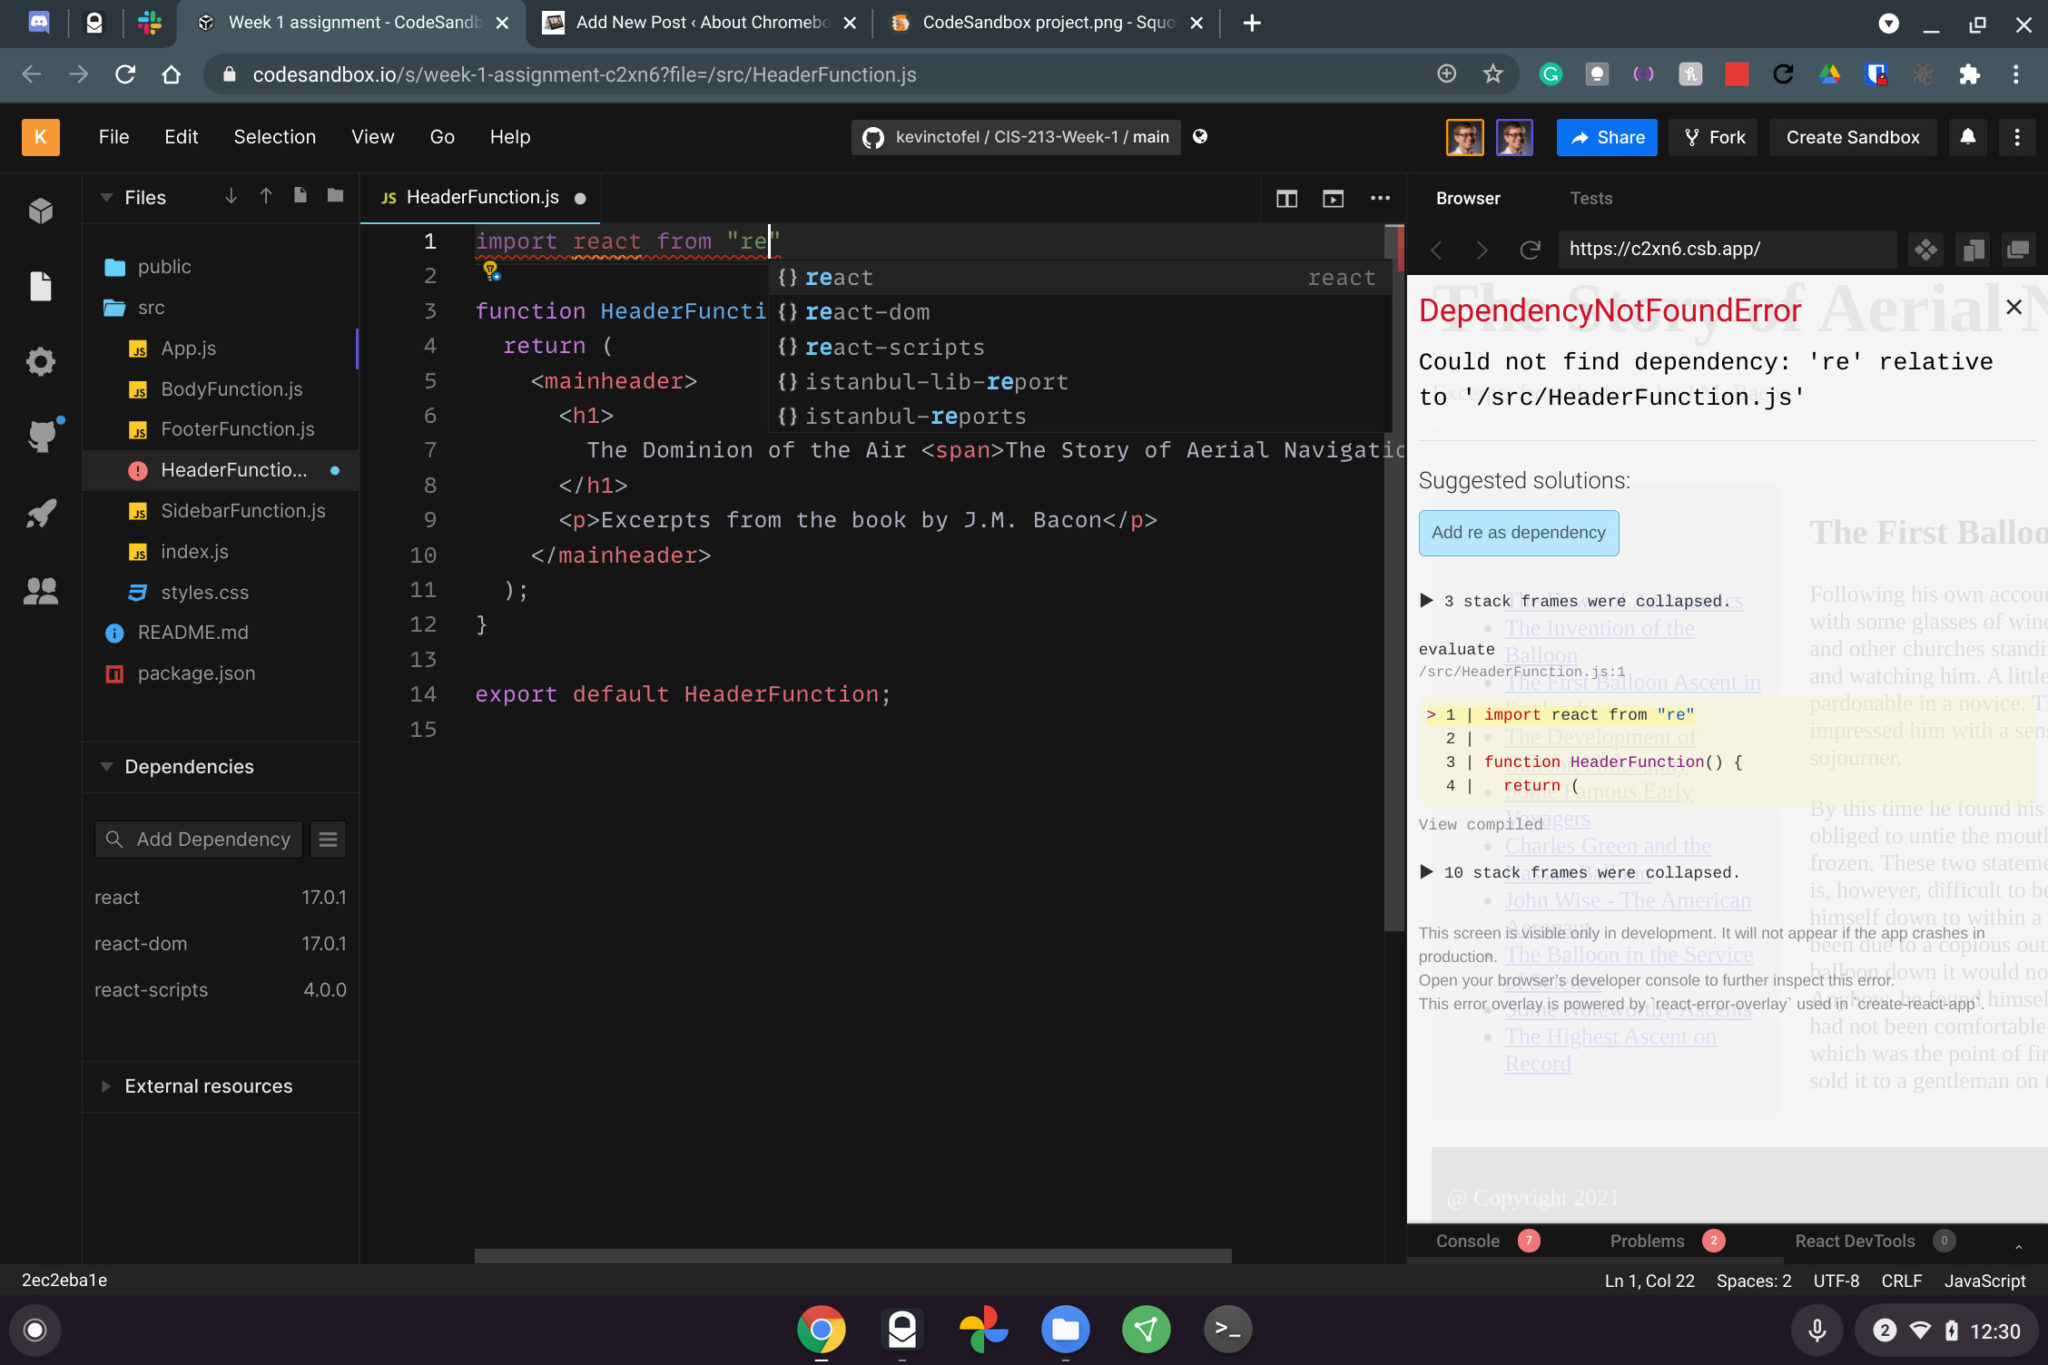
Task: Click the split editor layout icon
Action: 1287,198
